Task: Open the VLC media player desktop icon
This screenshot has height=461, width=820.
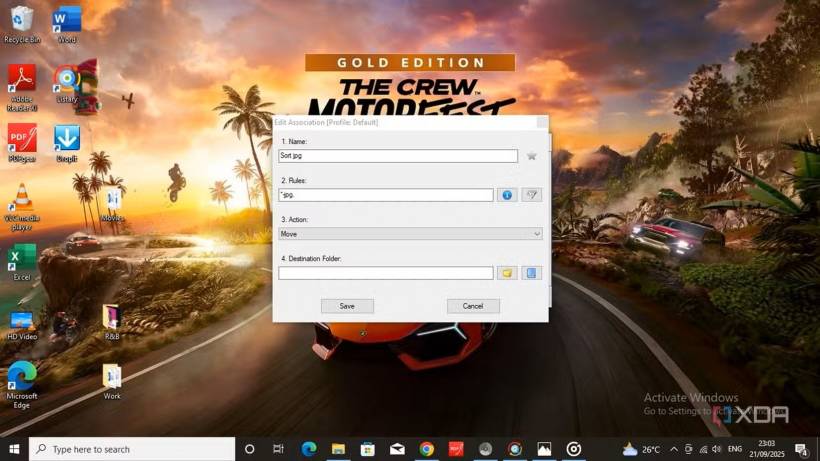Action: pyautogui.click(x=21, y=203)
